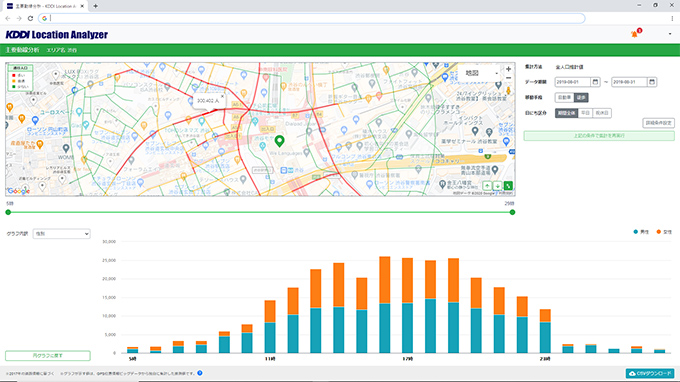The width and height of the screenshot is (680, 382).
Task: Click the green location marker on map
Action: tap(279, 141)
